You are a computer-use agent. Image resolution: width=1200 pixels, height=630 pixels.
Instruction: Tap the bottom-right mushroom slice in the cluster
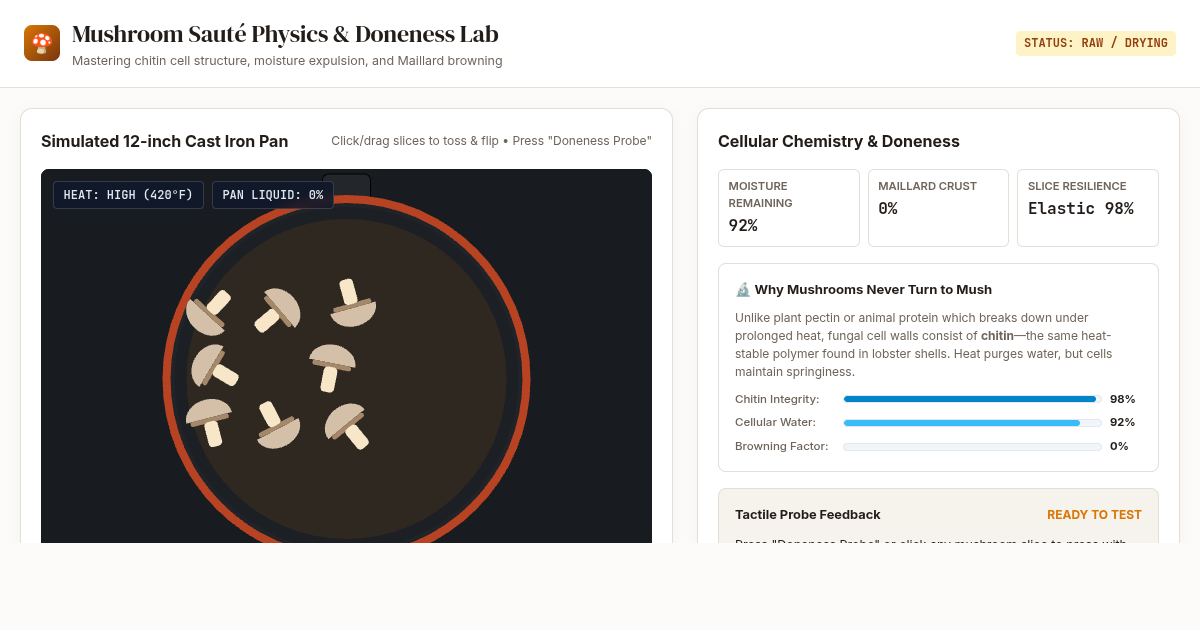(x=347, y=425)
